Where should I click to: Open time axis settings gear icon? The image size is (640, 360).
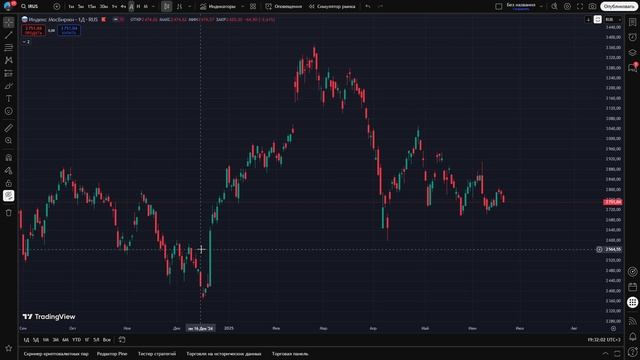(x=613, y=328)
